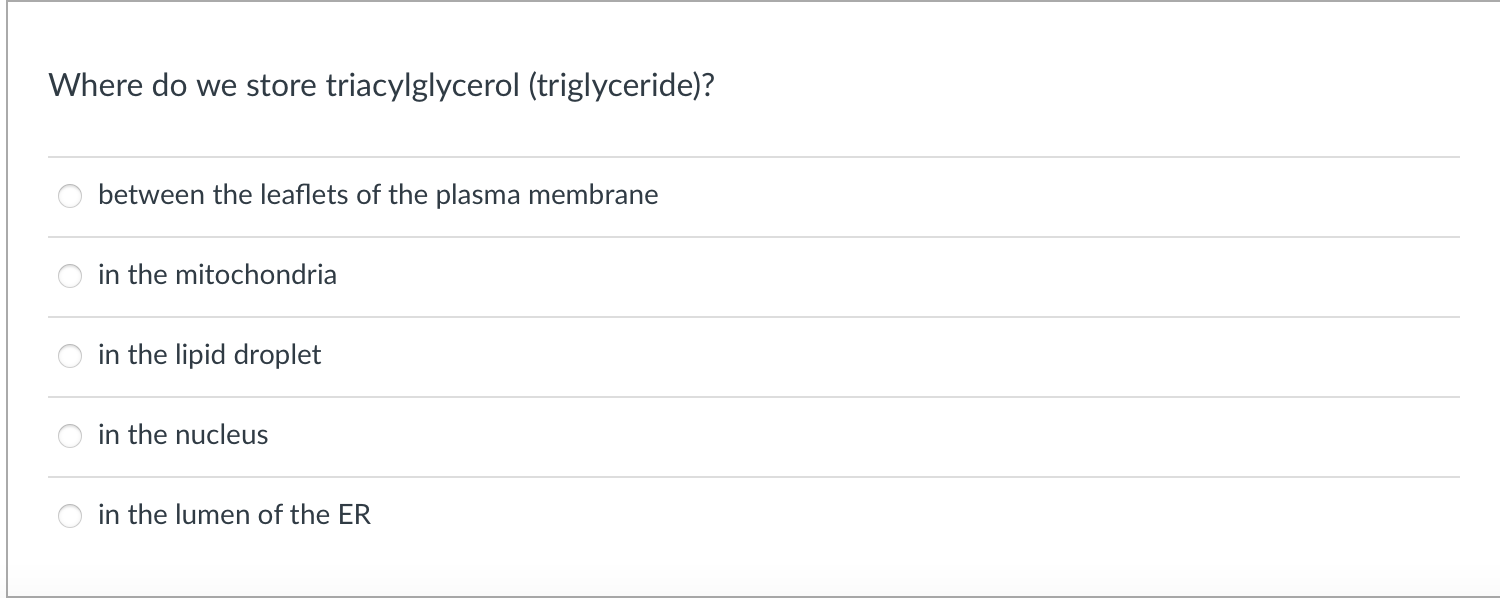Select the radio button for plasma membrane leaflets

(x=70, y=196)
